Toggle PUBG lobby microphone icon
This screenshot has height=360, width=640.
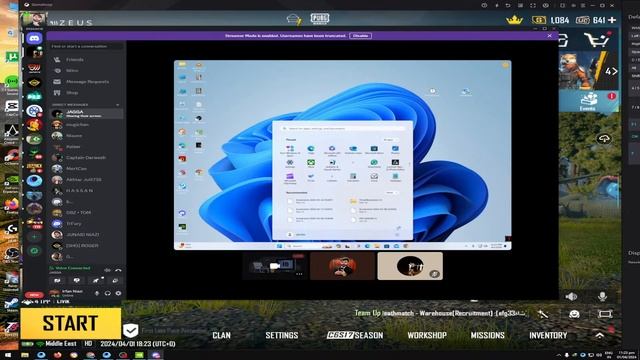point(602,296)
